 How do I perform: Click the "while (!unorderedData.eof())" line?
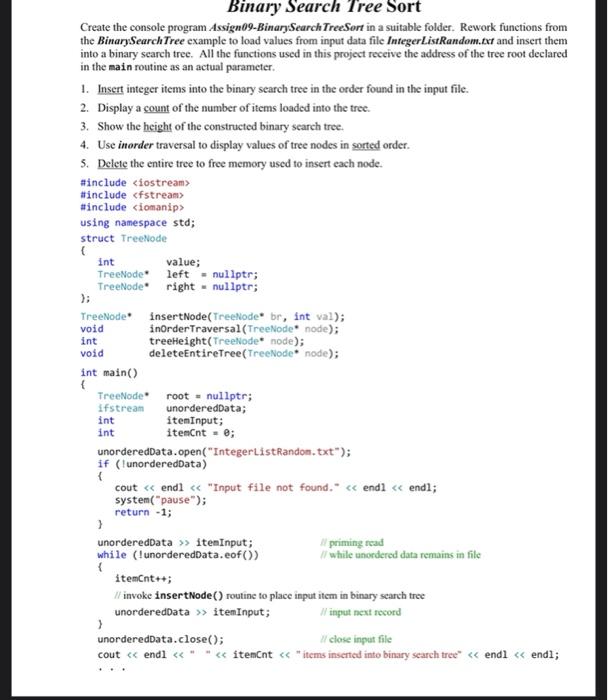coord(178,555)
